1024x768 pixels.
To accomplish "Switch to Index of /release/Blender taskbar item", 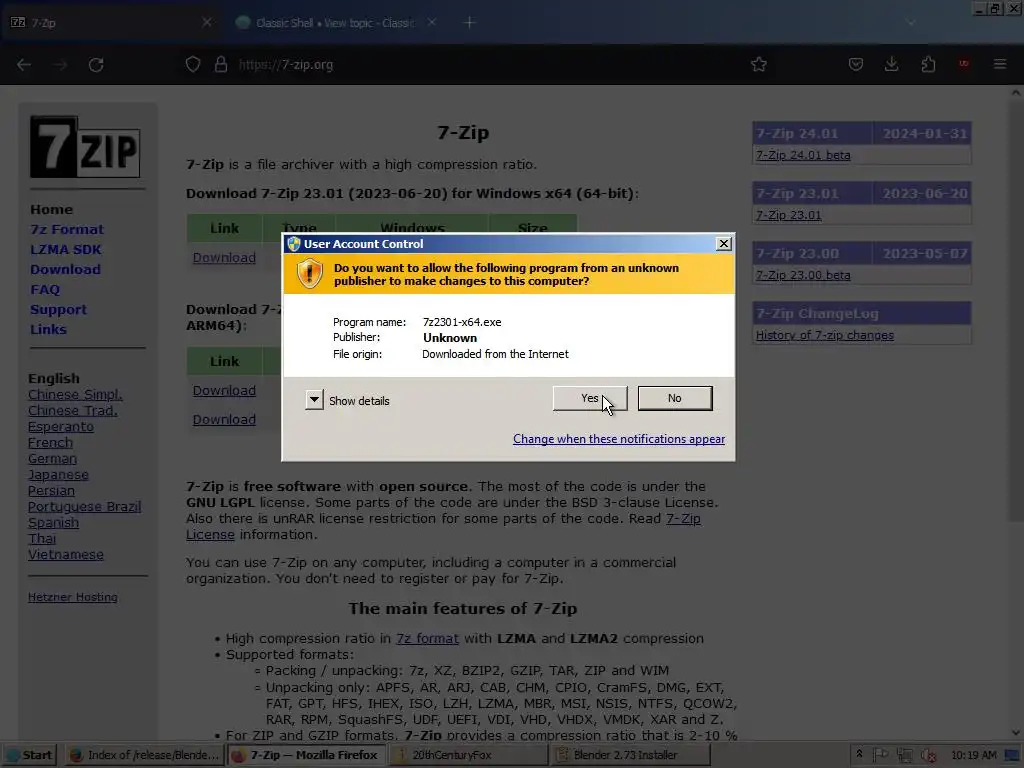I will [144, 755].
